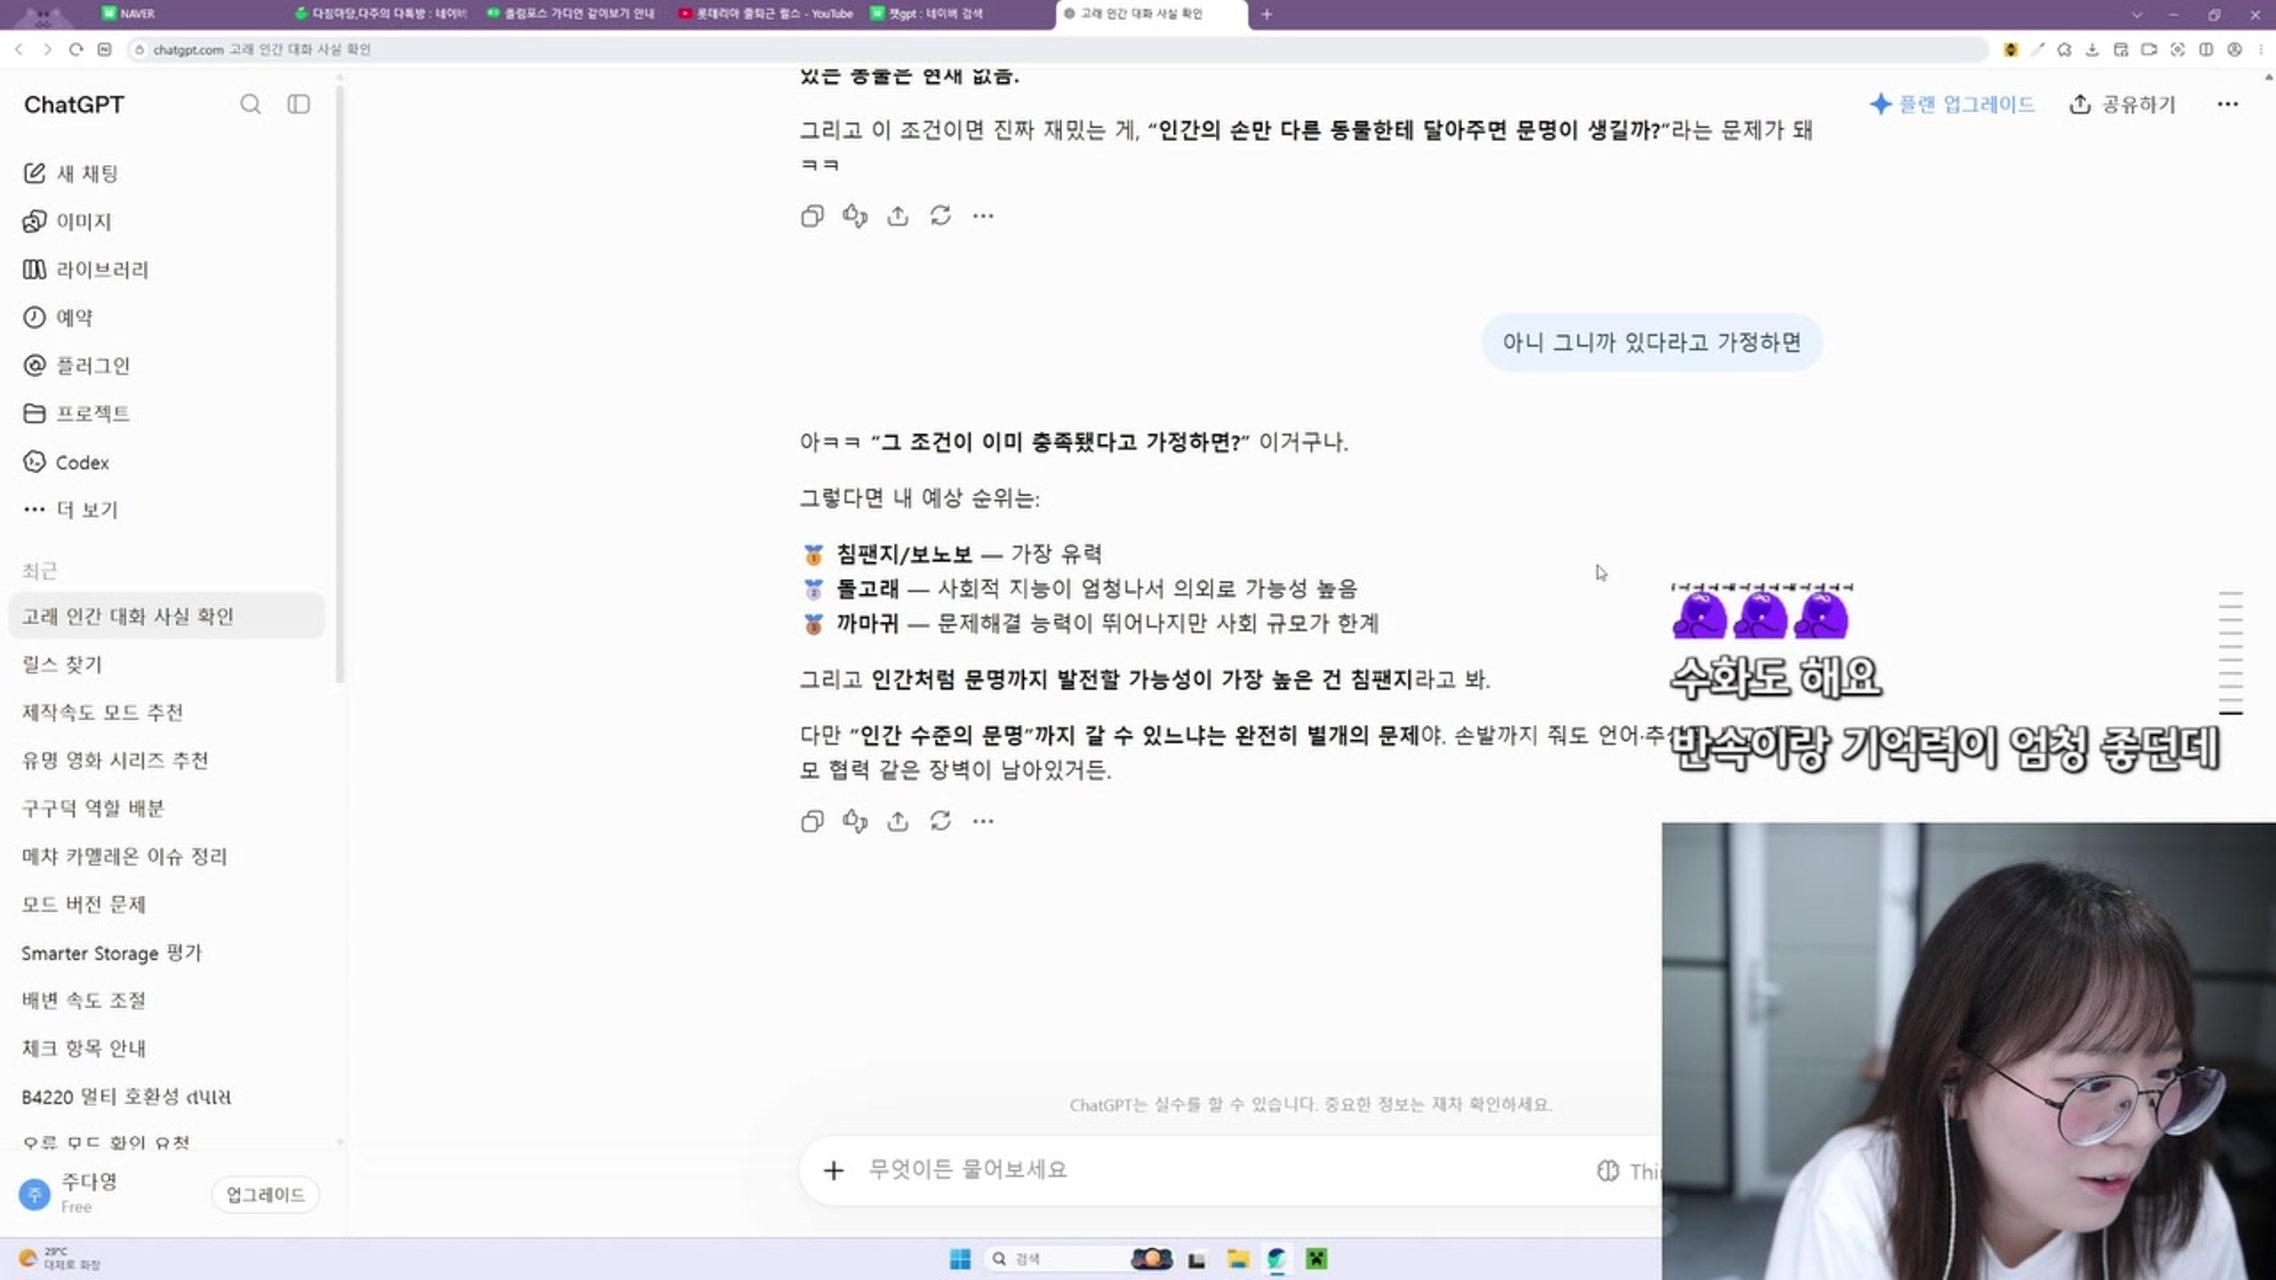This screenshot has height=1280, width=2276.
Task: Open the chat 유명 영화 시리즈 추천
Action: click(x=166, y=760)
